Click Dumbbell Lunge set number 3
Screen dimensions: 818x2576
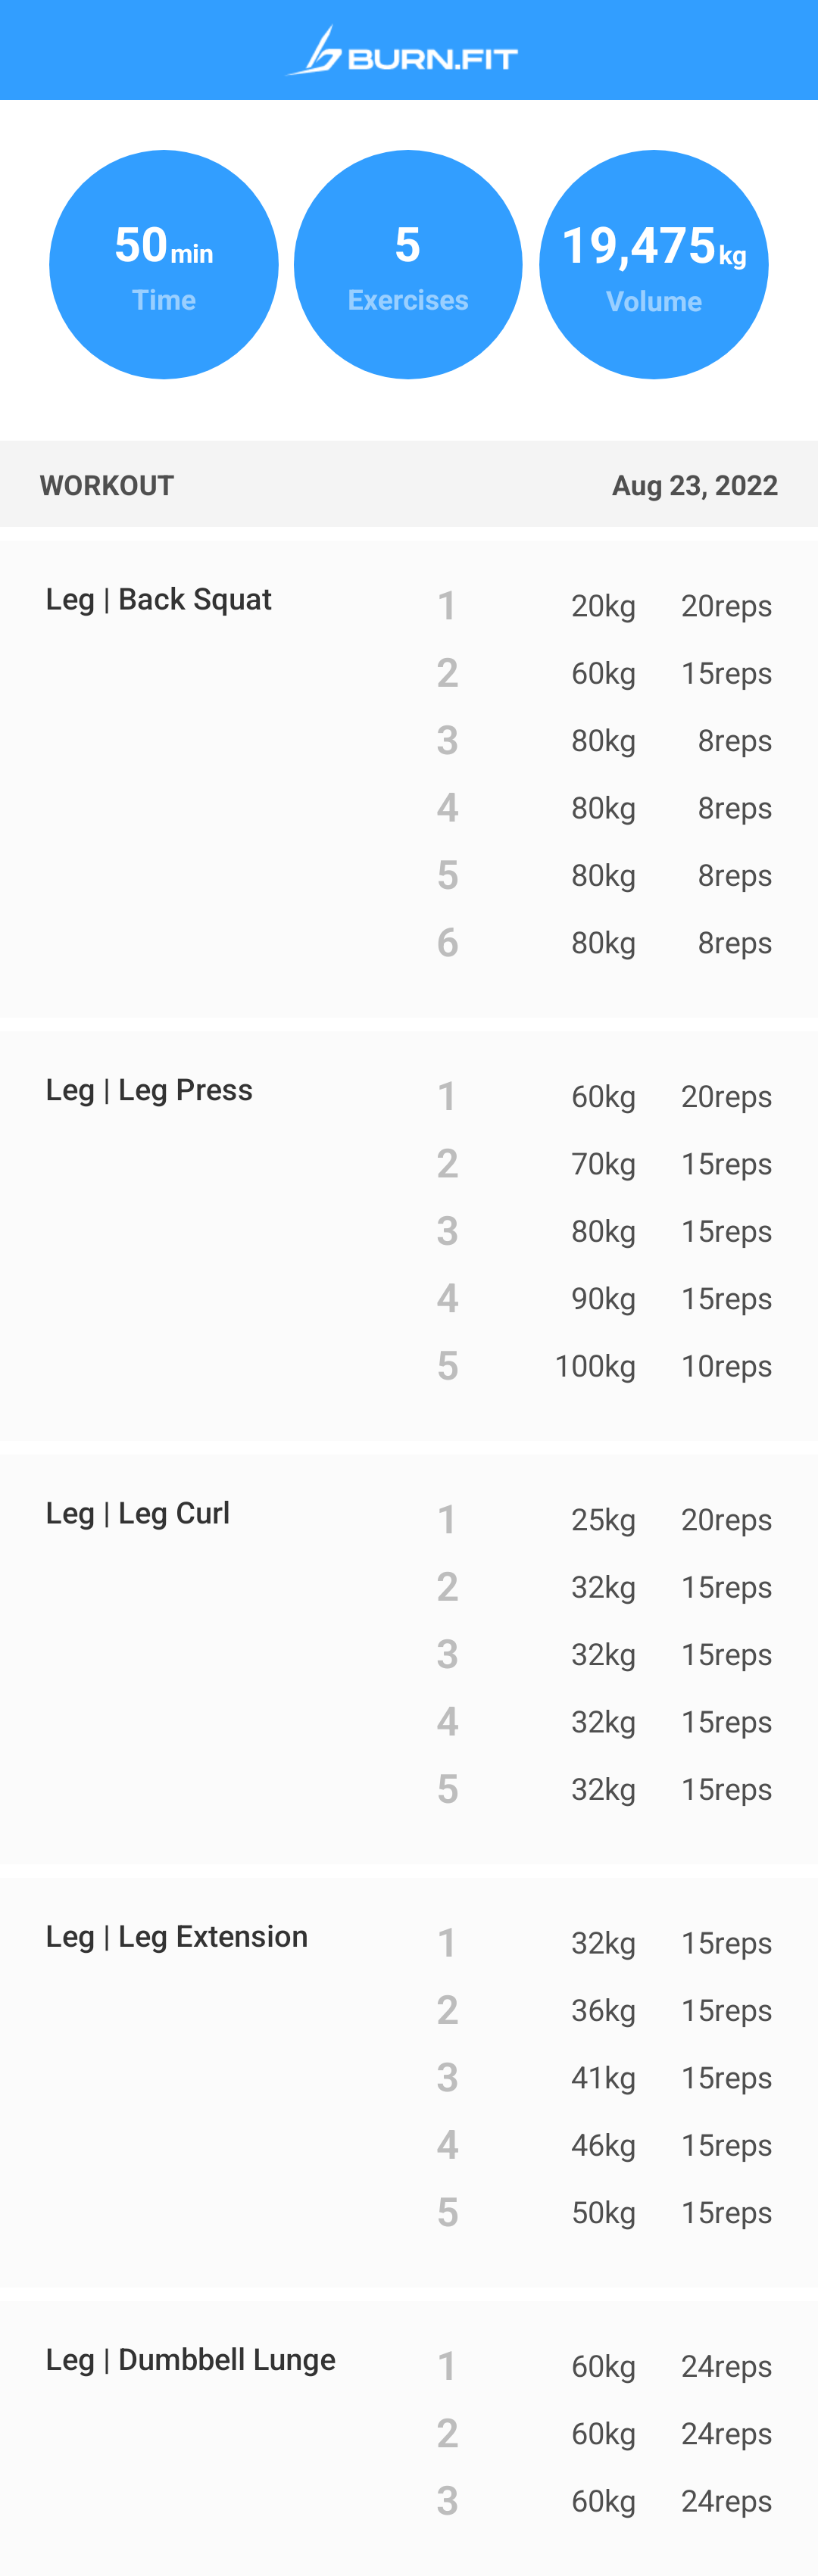[x=447, y=2501]
